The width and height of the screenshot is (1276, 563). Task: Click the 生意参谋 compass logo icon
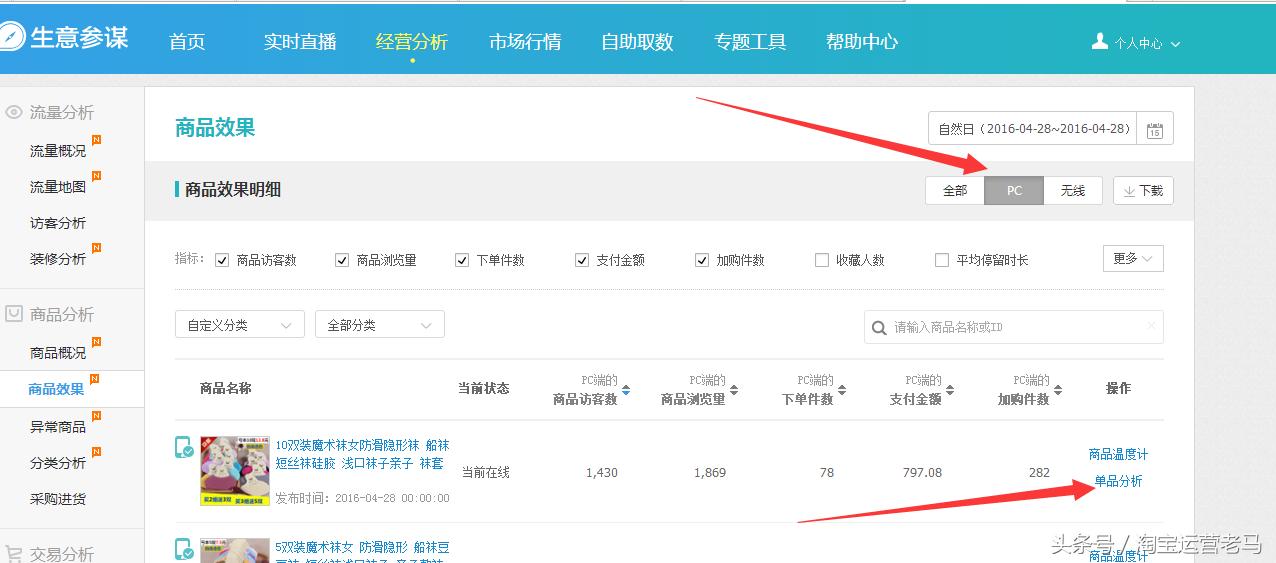tap(12, 37)
